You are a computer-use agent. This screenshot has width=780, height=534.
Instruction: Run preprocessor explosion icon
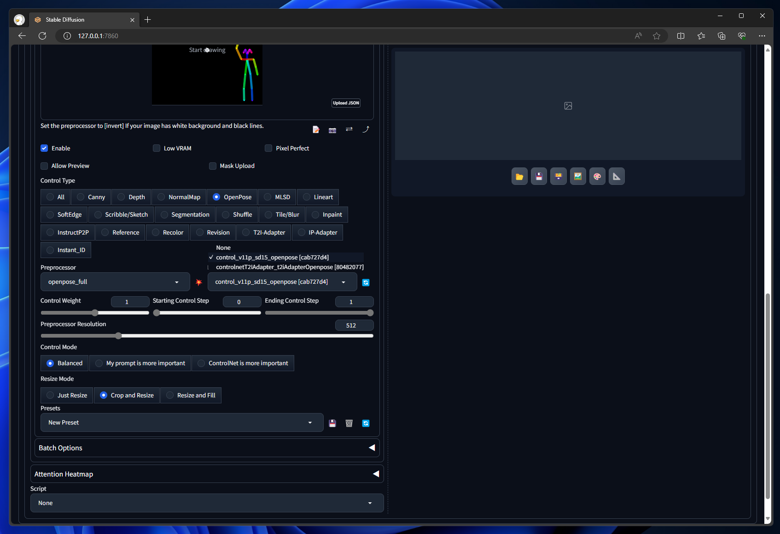(198, 282)
